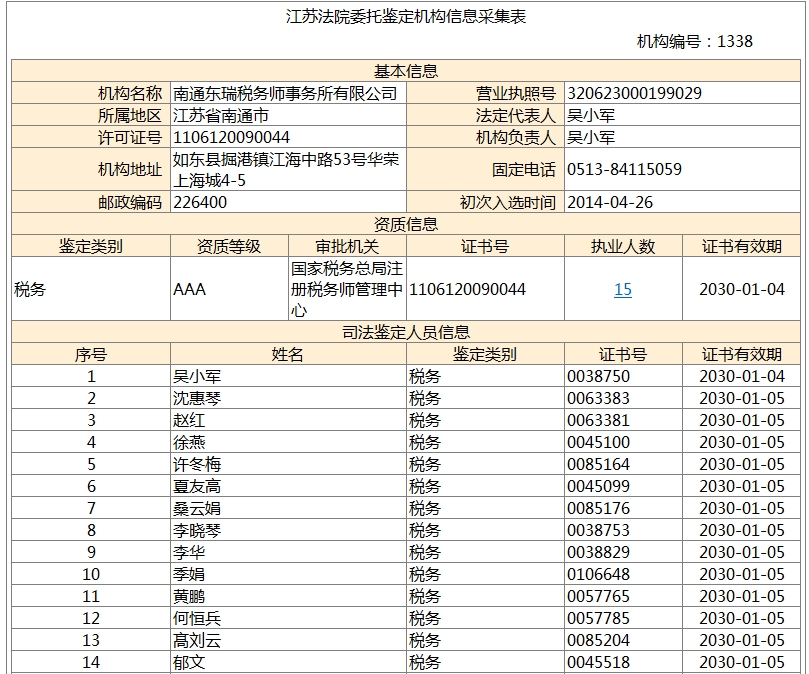This screenshot has width=809, height=674.
Task: Click the 司法鉴定人员信息 section header
Action: click(x=406, y=332)
